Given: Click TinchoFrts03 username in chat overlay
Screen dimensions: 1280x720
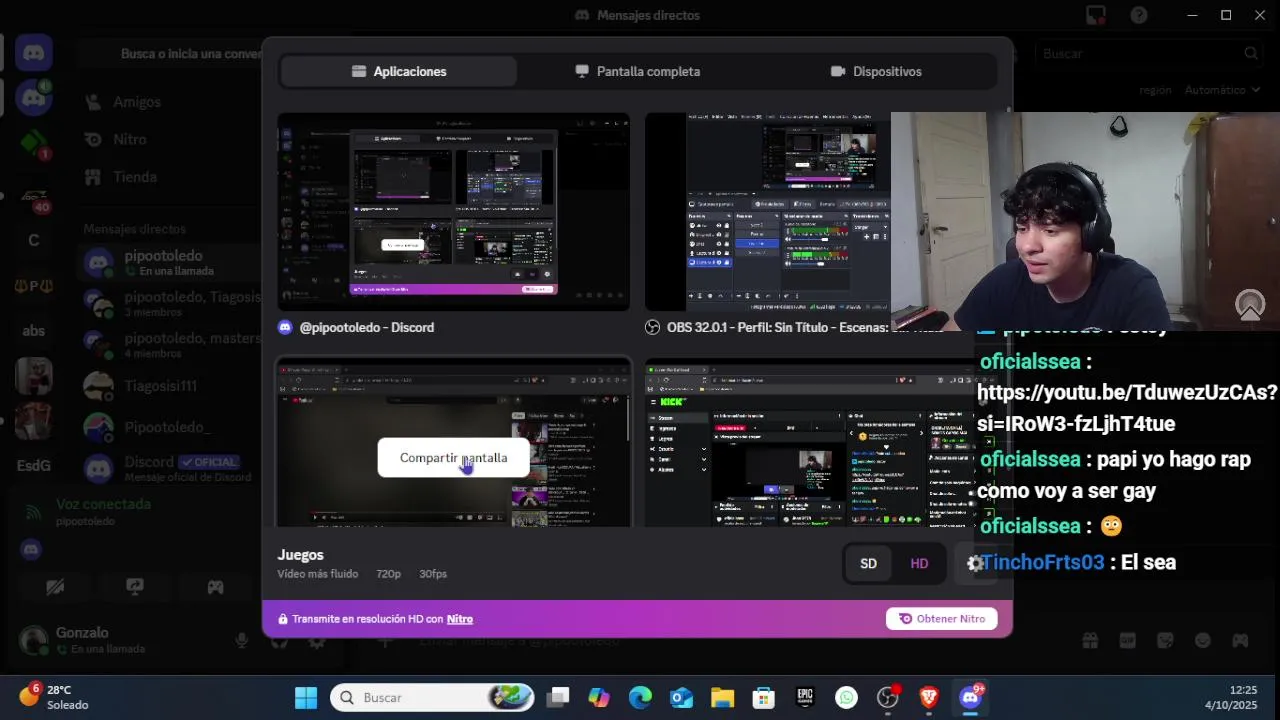Looking at the screenshot, I should coord(1042,562).
